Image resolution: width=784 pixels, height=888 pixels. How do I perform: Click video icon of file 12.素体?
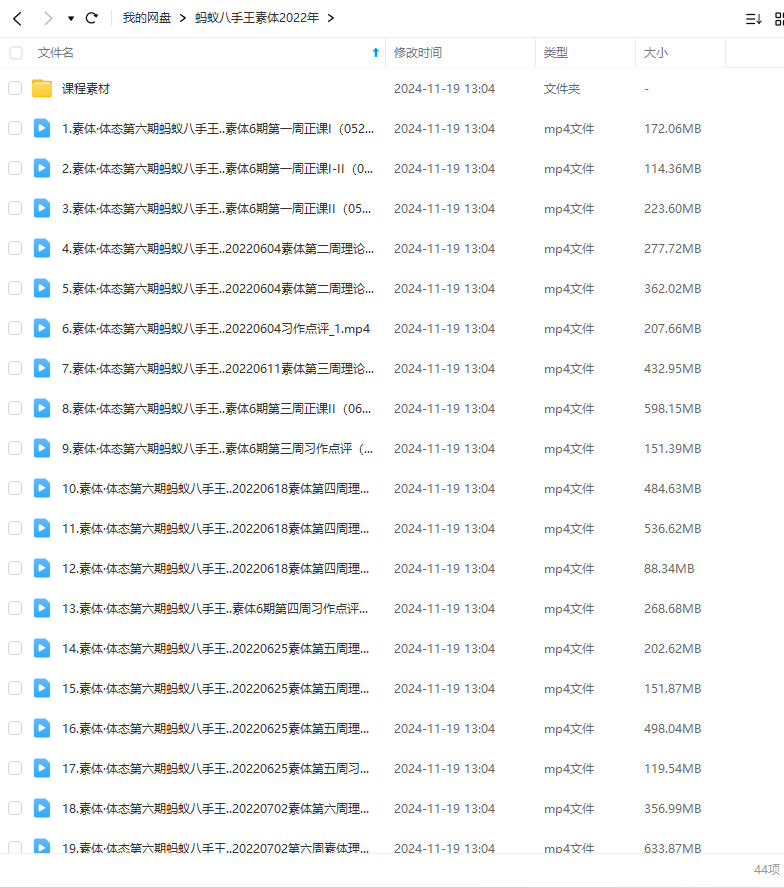[42, 568]
